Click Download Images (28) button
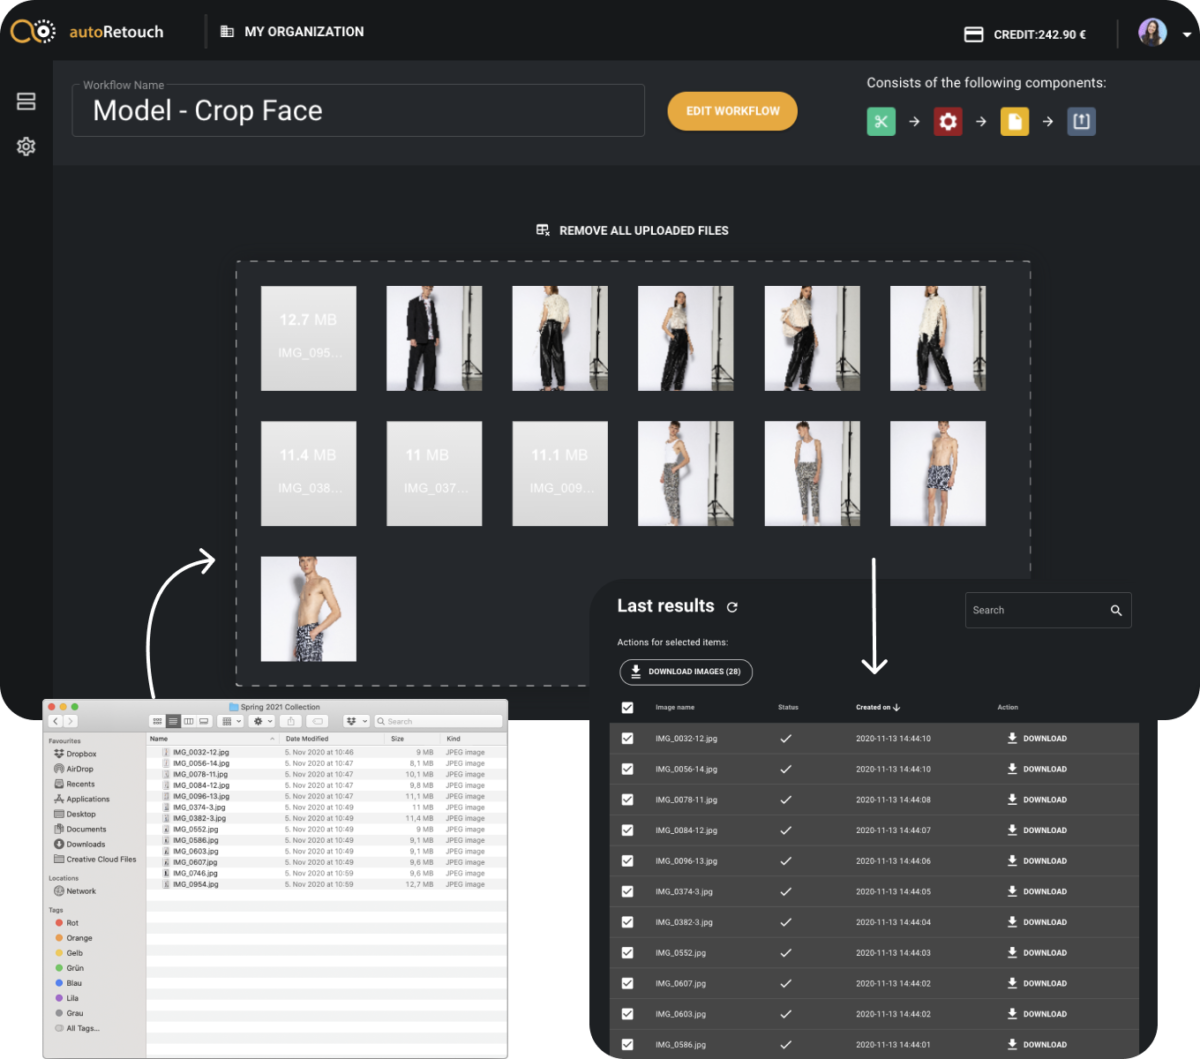Viewport: 1200px width, 1059px height. click(686, 672)
